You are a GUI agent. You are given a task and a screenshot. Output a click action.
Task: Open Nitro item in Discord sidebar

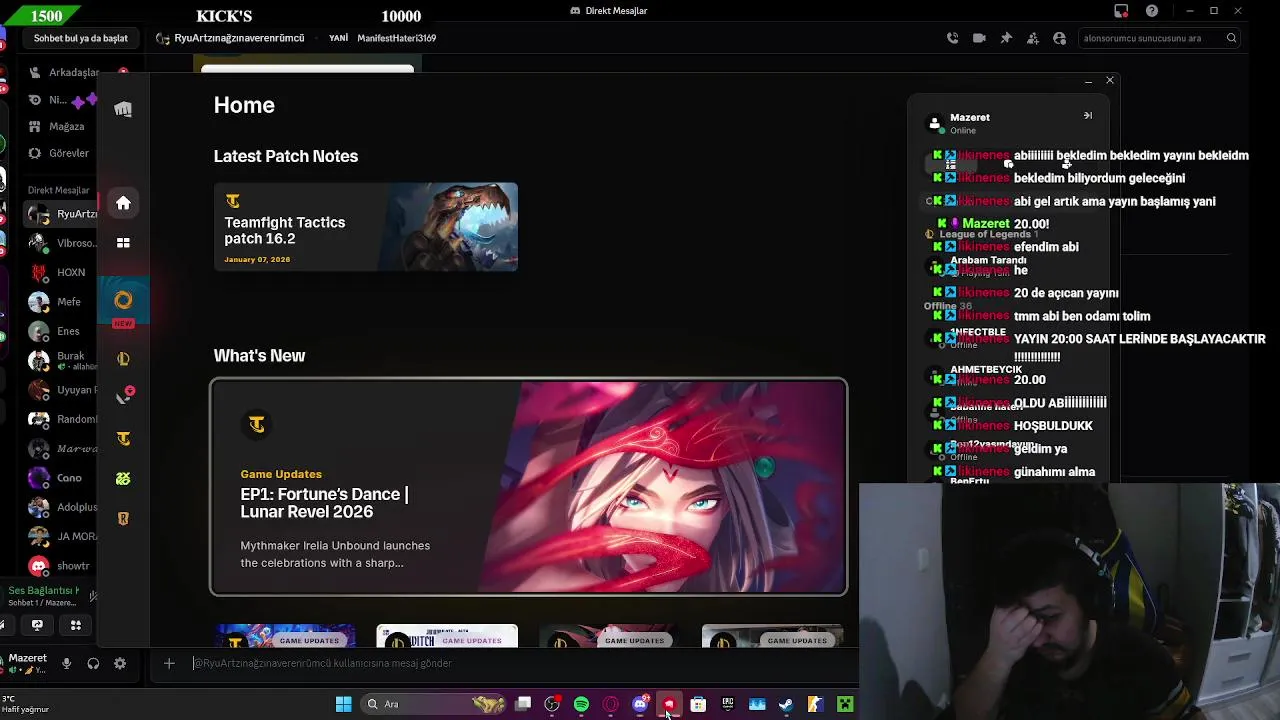(x=60, y=100)
